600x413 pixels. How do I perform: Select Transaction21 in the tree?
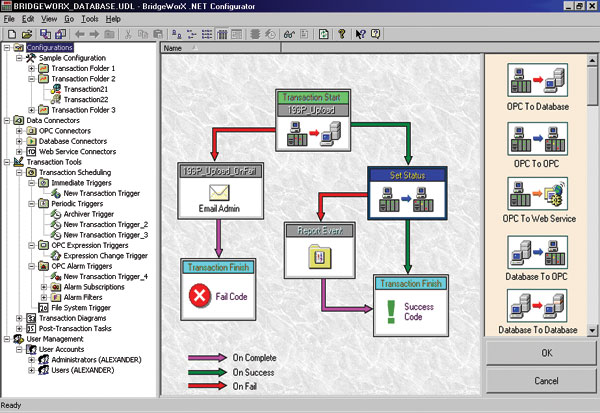click(x=86, y=89)
